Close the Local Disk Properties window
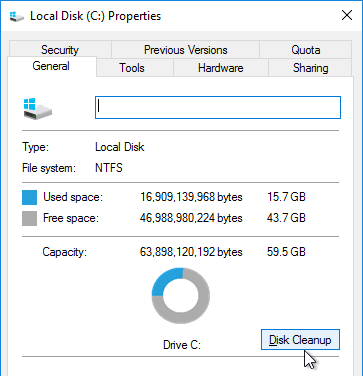The image size is (363, 376). [347, 15]
